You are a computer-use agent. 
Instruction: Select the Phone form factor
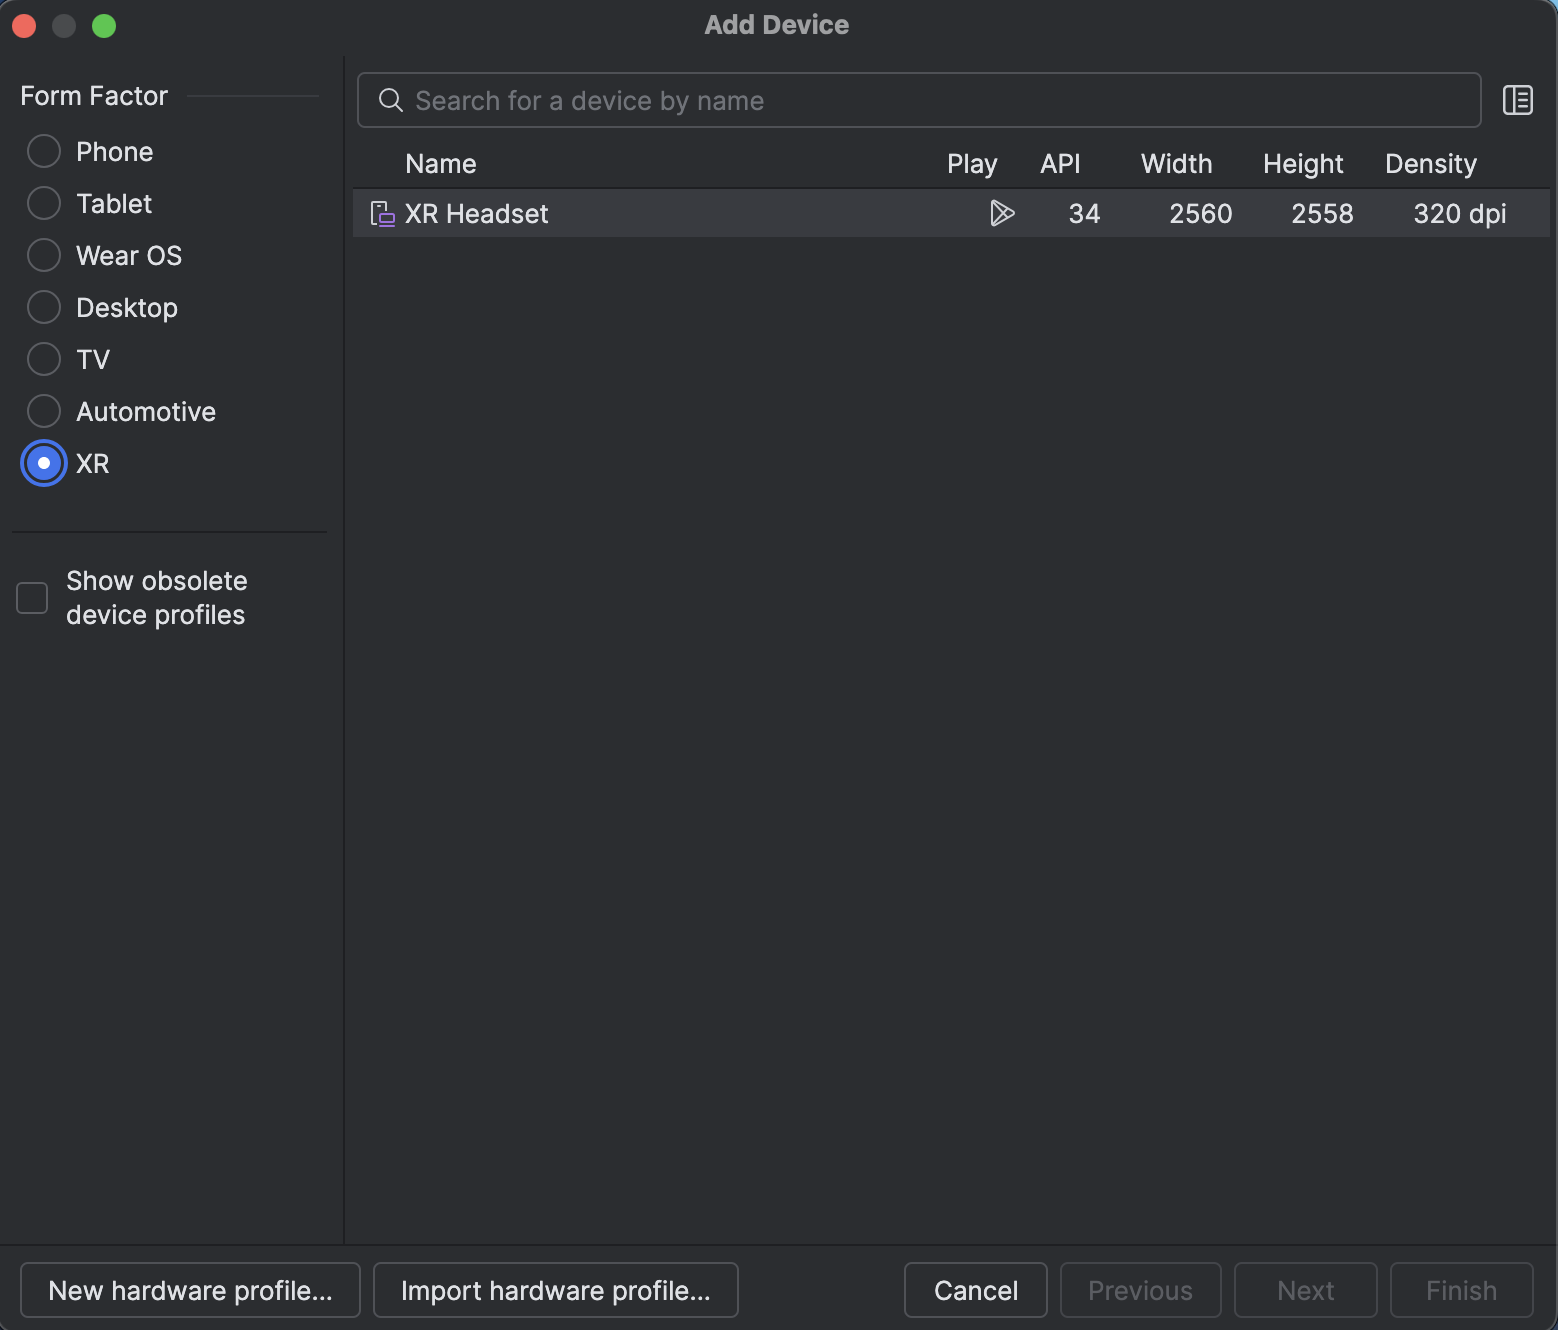(x=44, y=151)
